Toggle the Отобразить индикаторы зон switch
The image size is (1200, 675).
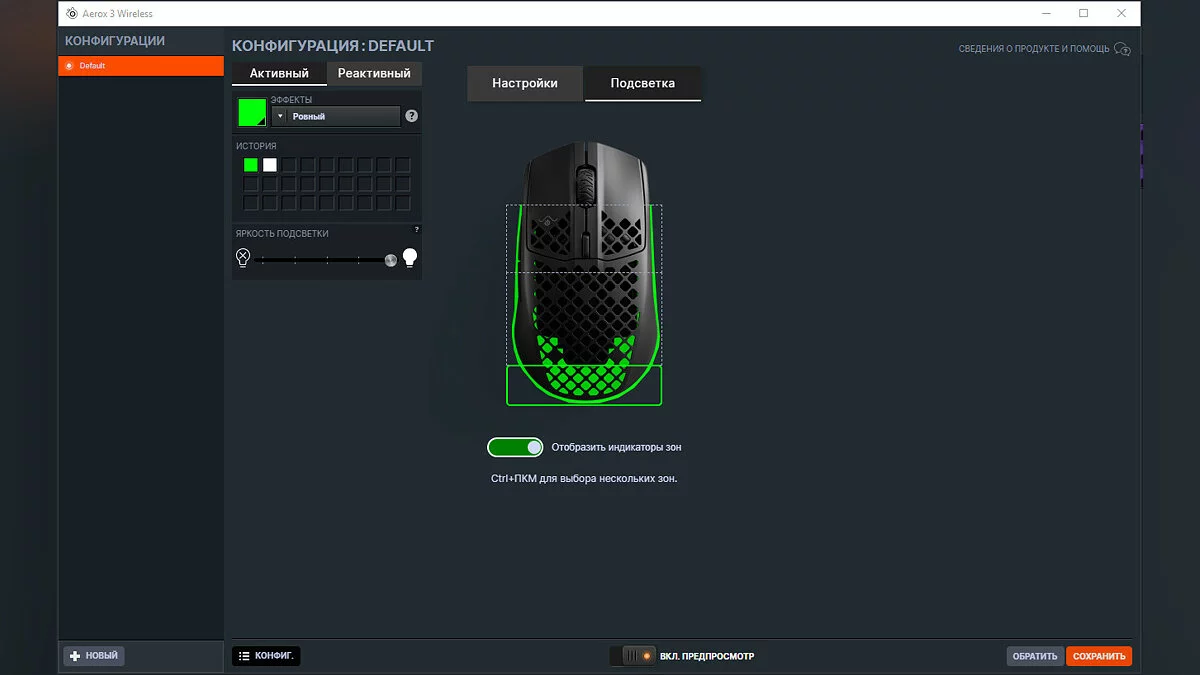coord(515,447)
